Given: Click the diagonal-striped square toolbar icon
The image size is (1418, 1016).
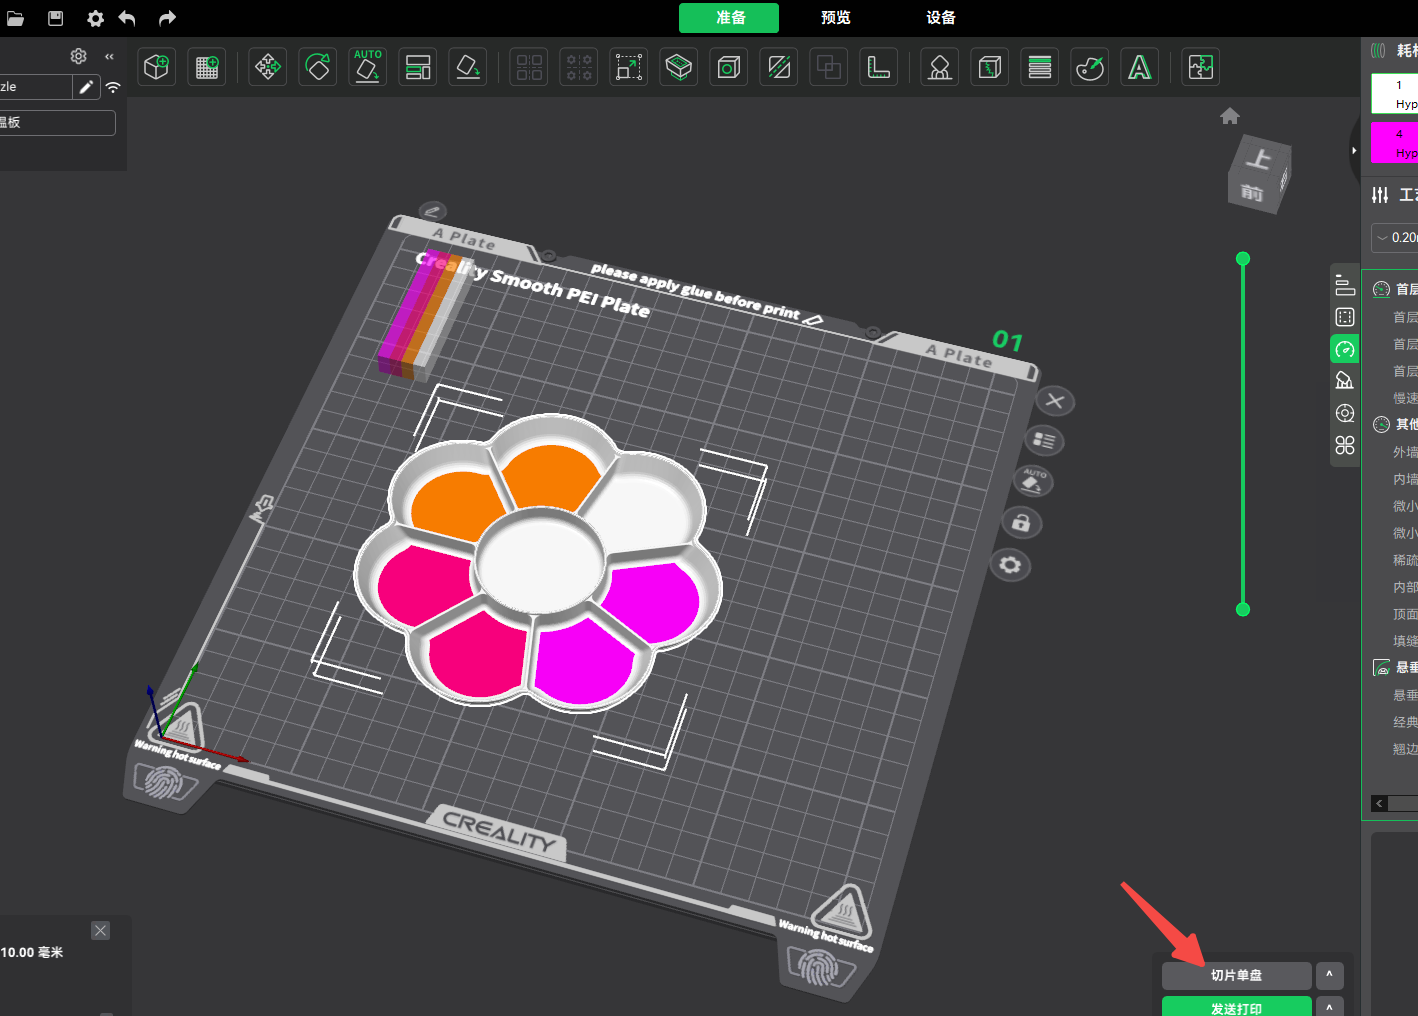Looking at the screenshot, I should pyautogui.click(x=779, y=67).
